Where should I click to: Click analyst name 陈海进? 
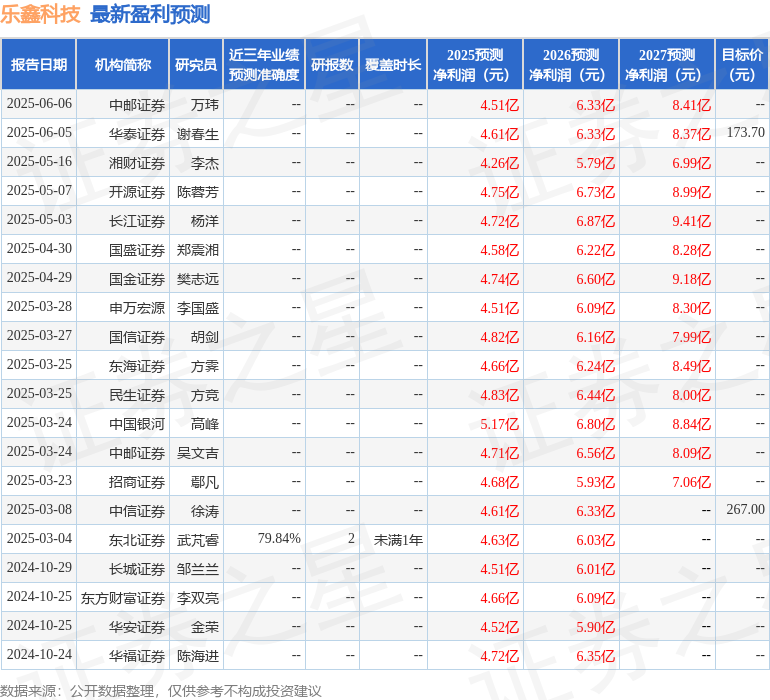[198, 656]
